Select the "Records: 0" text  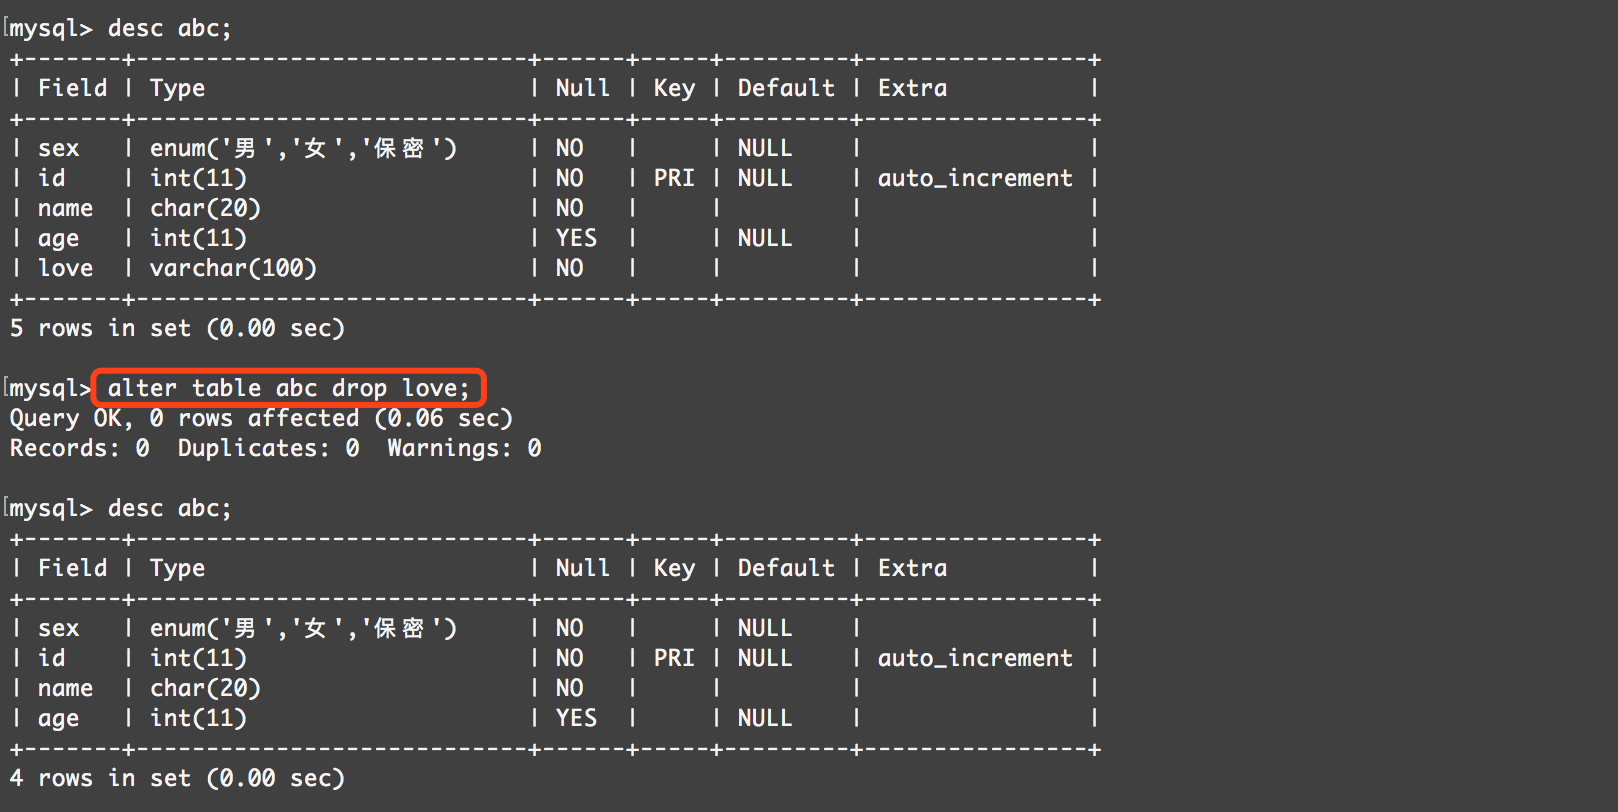tap(80, 448)
